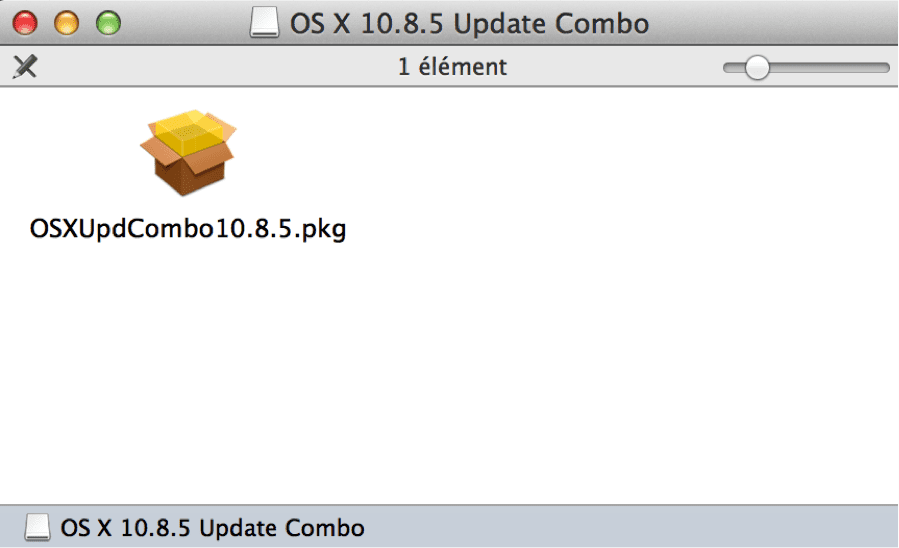Click the crossed-out pencil read-only icon

(24, 68)
